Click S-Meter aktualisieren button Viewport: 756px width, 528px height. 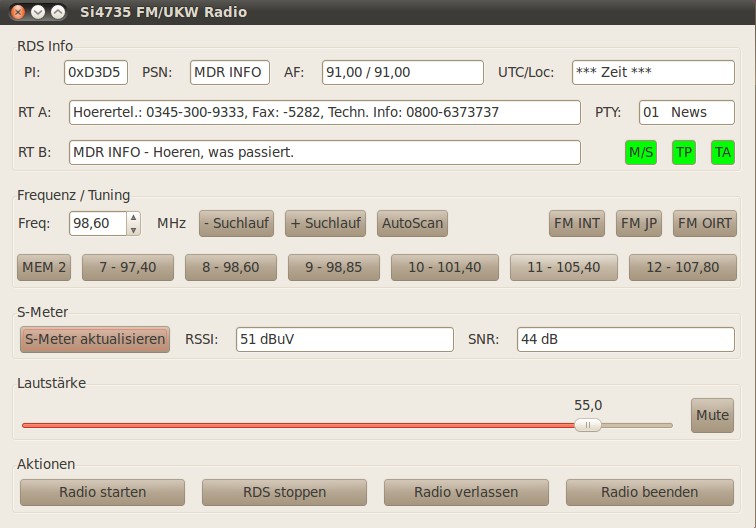[95, 339]
